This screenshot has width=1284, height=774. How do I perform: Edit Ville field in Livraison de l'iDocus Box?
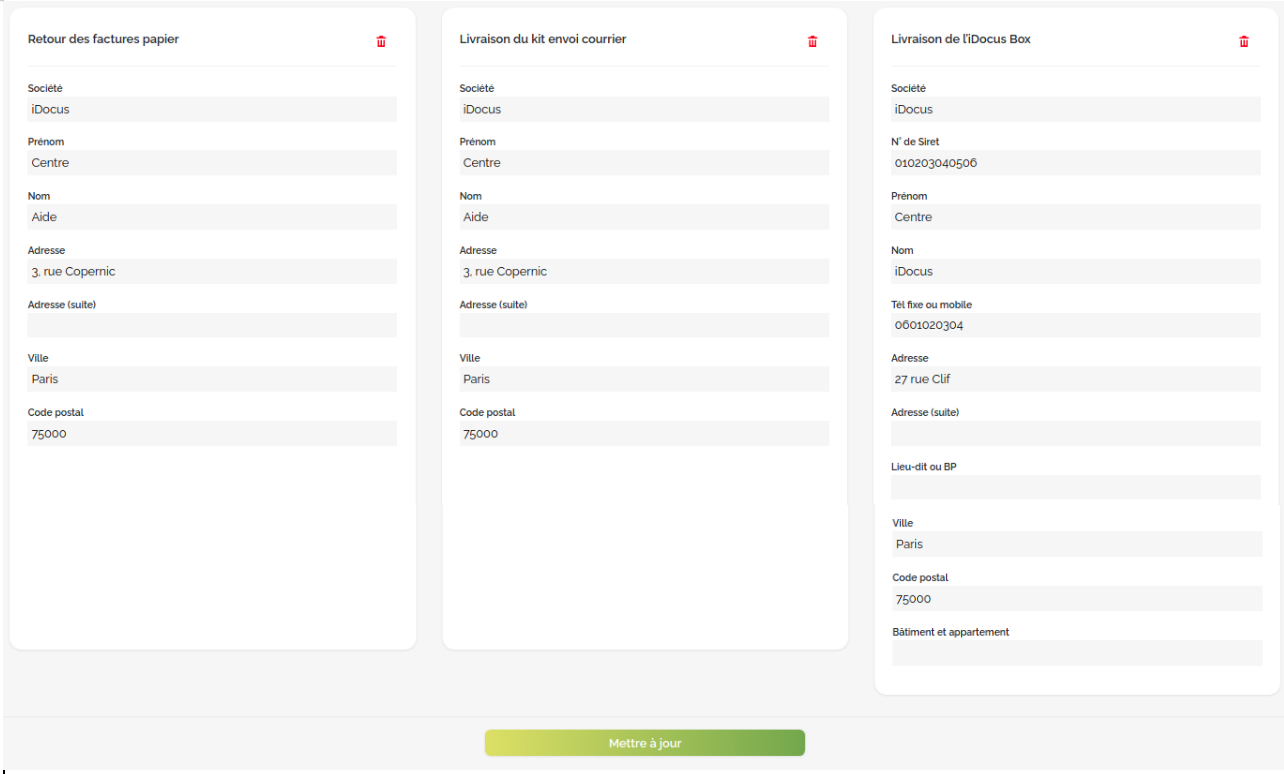(1077, 544)
